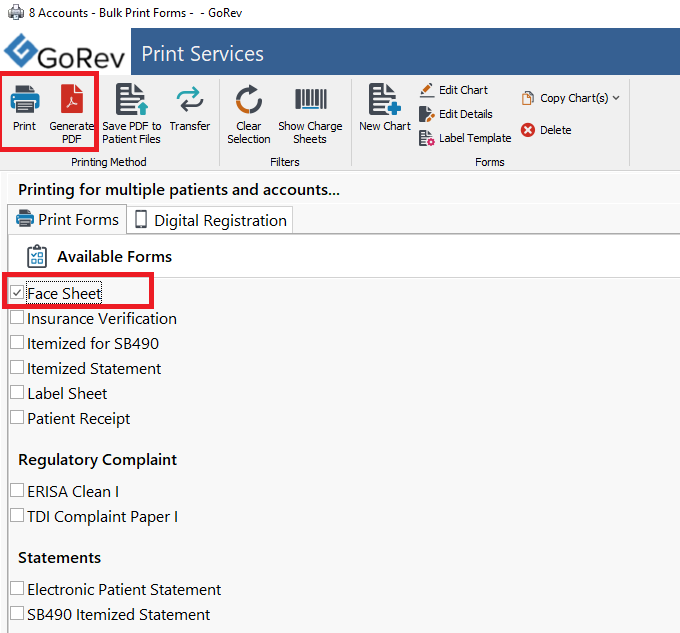Screen dimensions: 680x633
Task: Check the Itemized Statement checkbox
Action: pos(17,367)
